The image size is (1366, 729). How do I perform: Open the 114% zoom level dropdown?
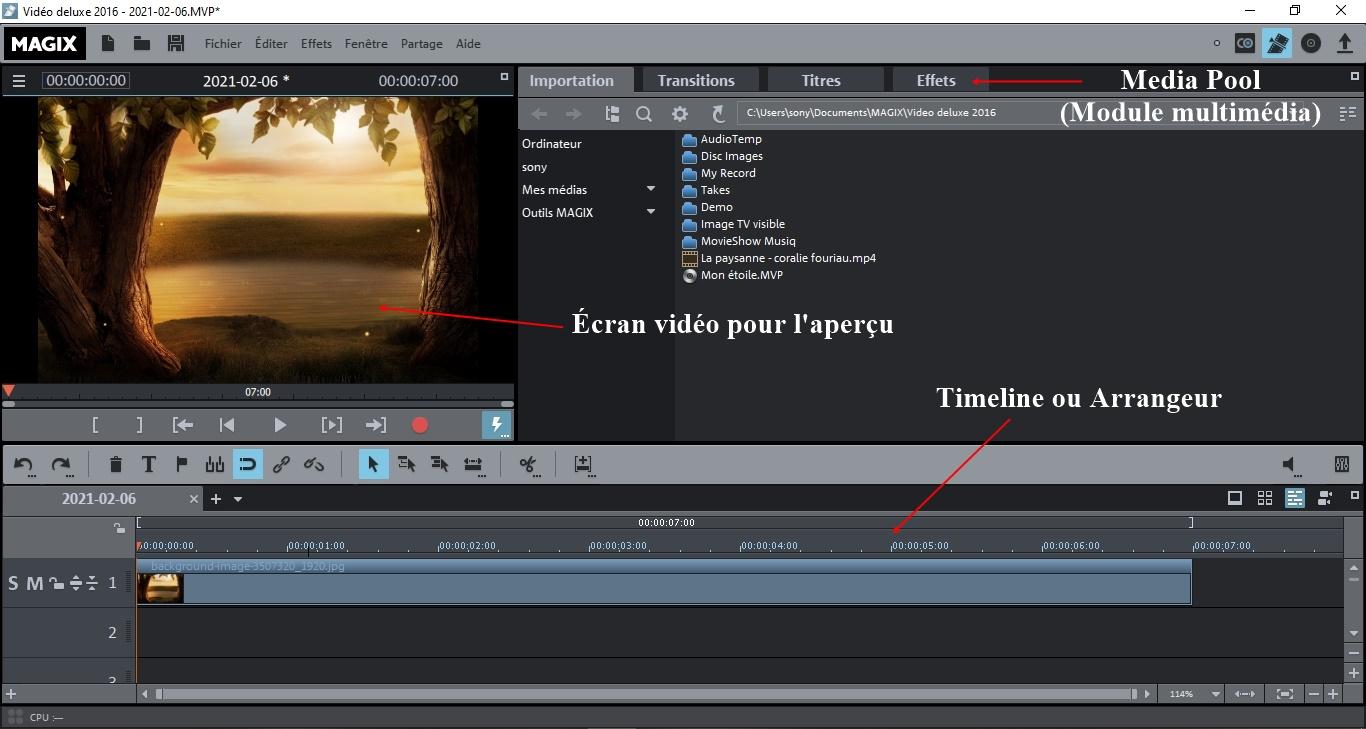[x=1216, y=694]
